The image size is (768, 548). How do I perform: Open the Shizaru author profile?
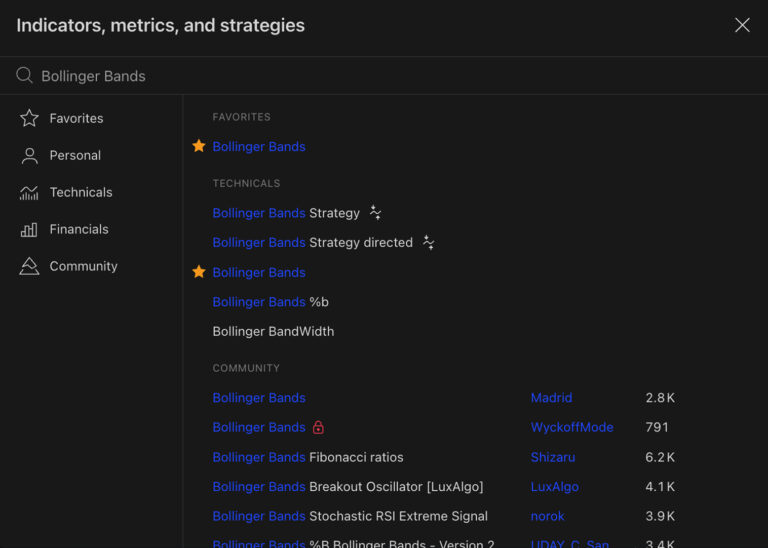pyautogui.click(x=554, y=457)
